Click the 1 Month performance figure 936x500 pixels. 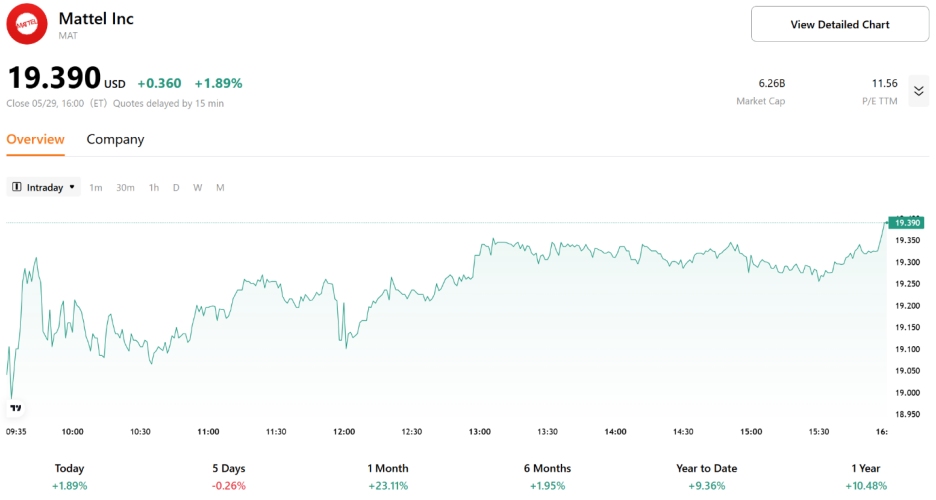[x=388, y=485]
